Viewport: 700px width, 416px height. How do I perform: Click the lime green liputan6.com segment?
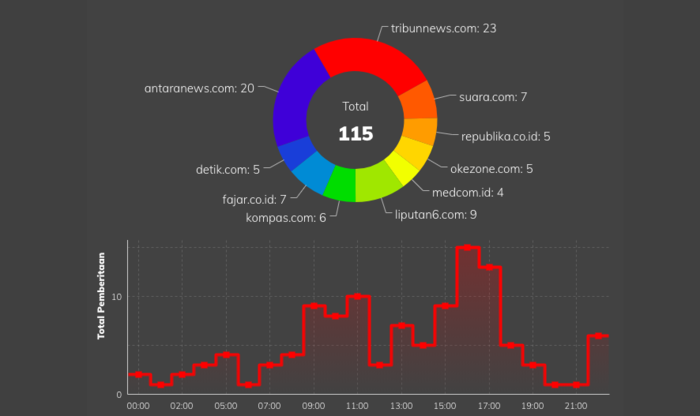click(377, 184)
